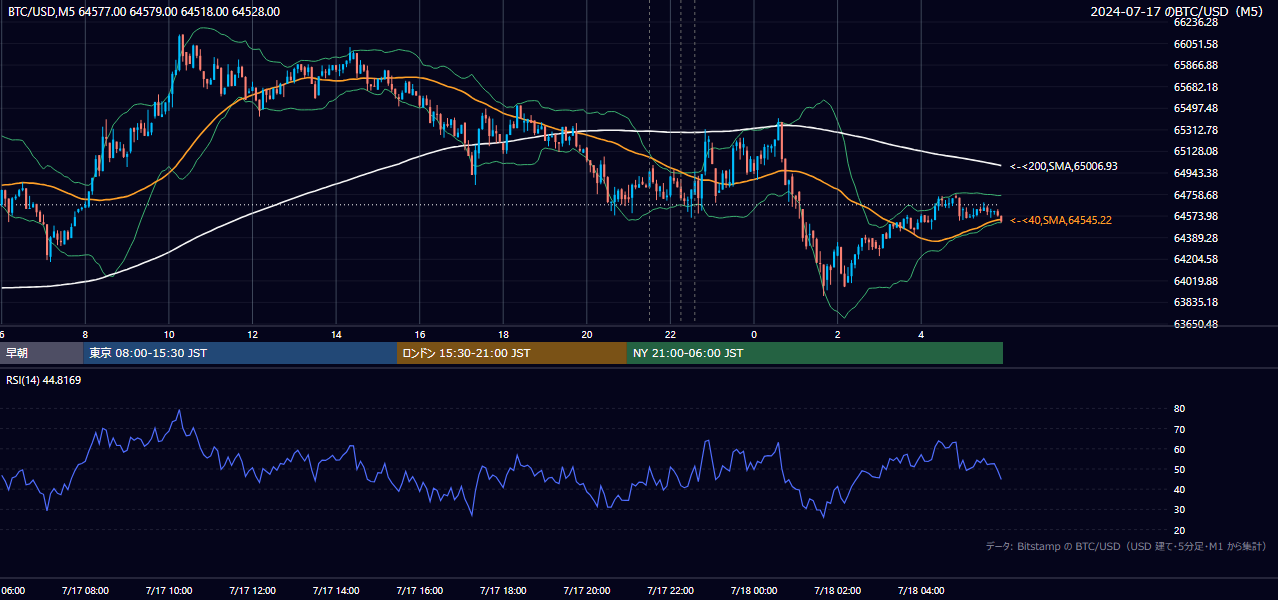This screenshot has width=1278, height=600.
Task: Click the 7/17 08:00 time label
Action: [85, 590]
